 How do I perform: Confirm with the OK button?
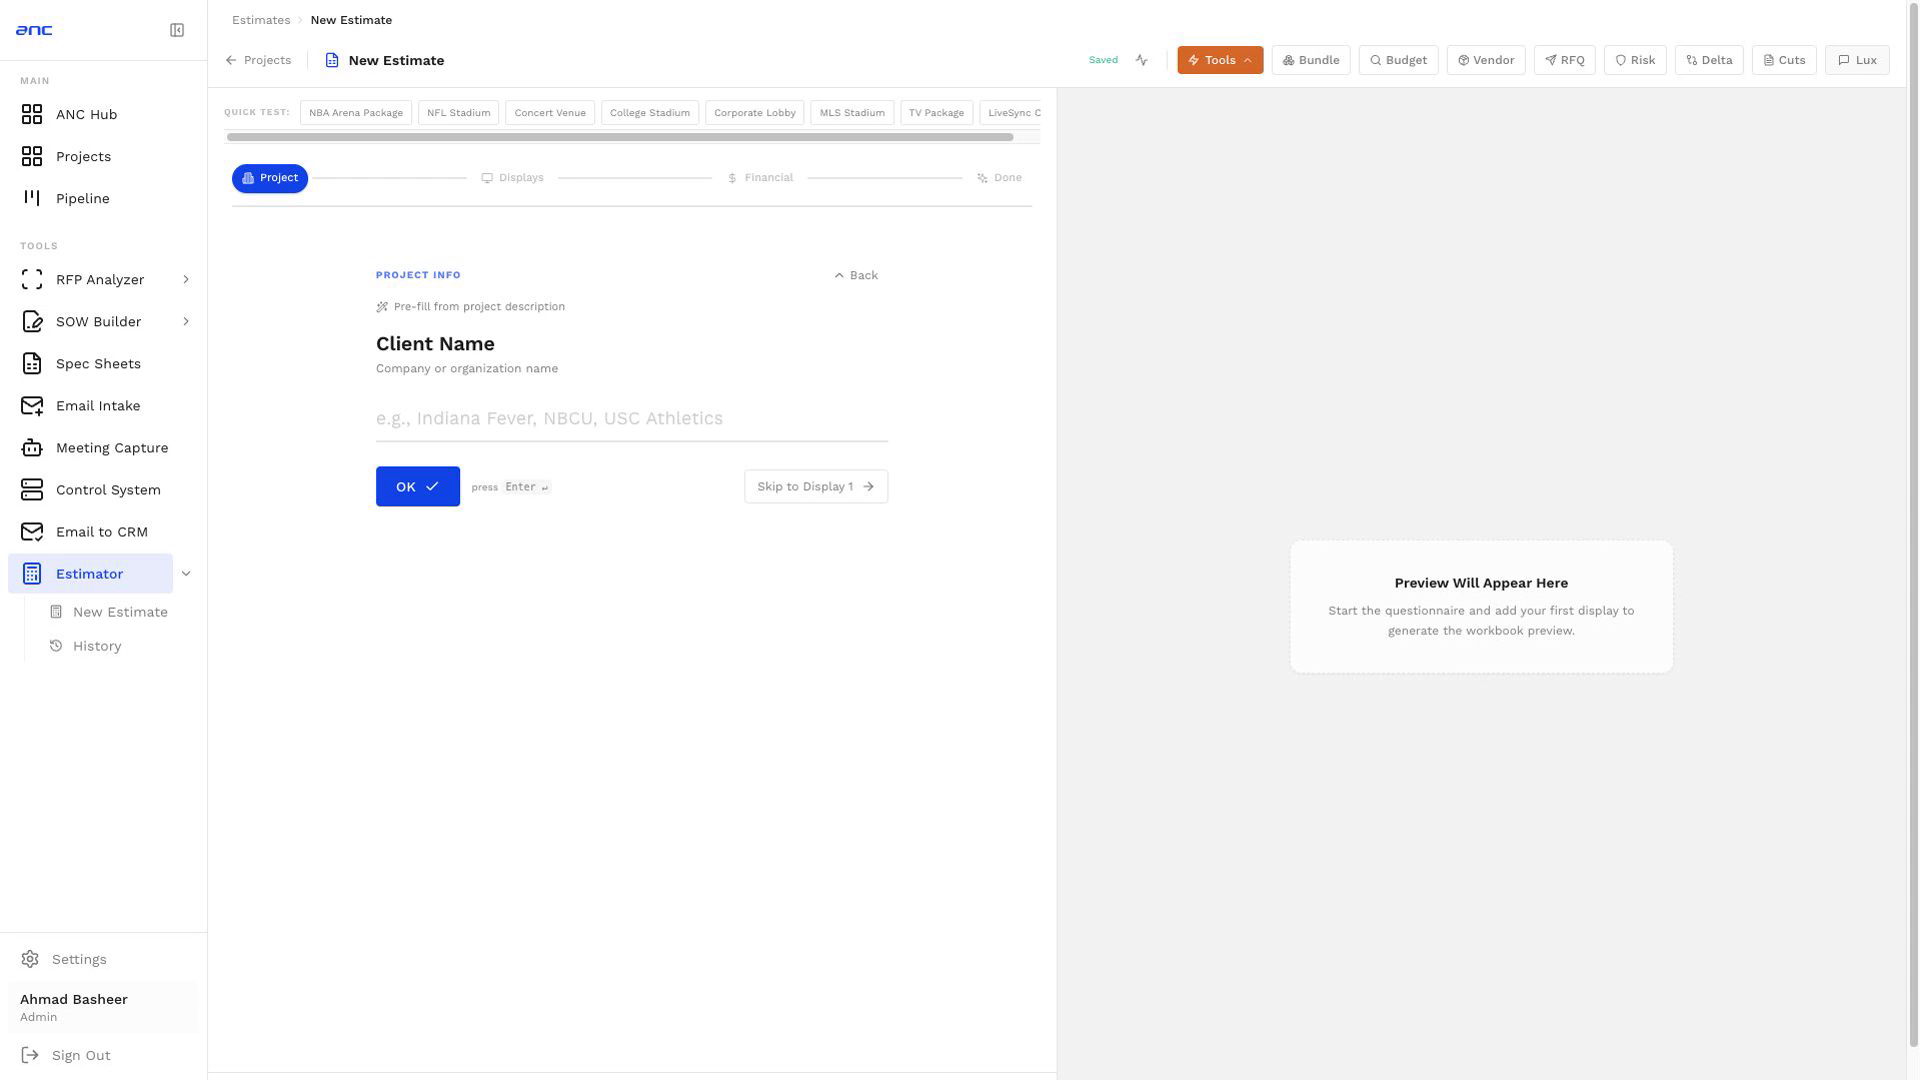click(x=418, y=487)
